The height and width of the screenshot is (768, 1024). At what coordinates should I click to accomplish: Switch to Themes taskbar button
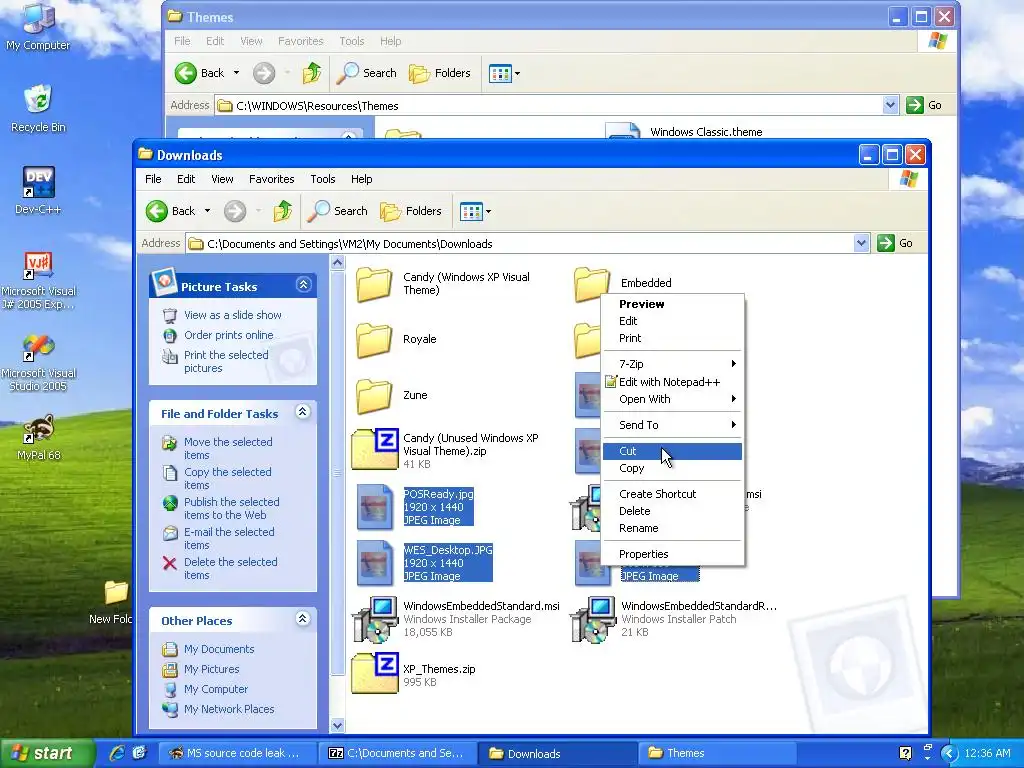tap(717, 753)
